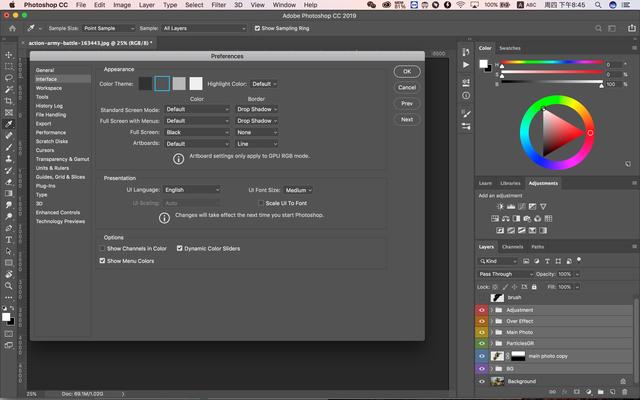Select the Eyedropper tool
This screenshot has height=400, width=640.
9,124
